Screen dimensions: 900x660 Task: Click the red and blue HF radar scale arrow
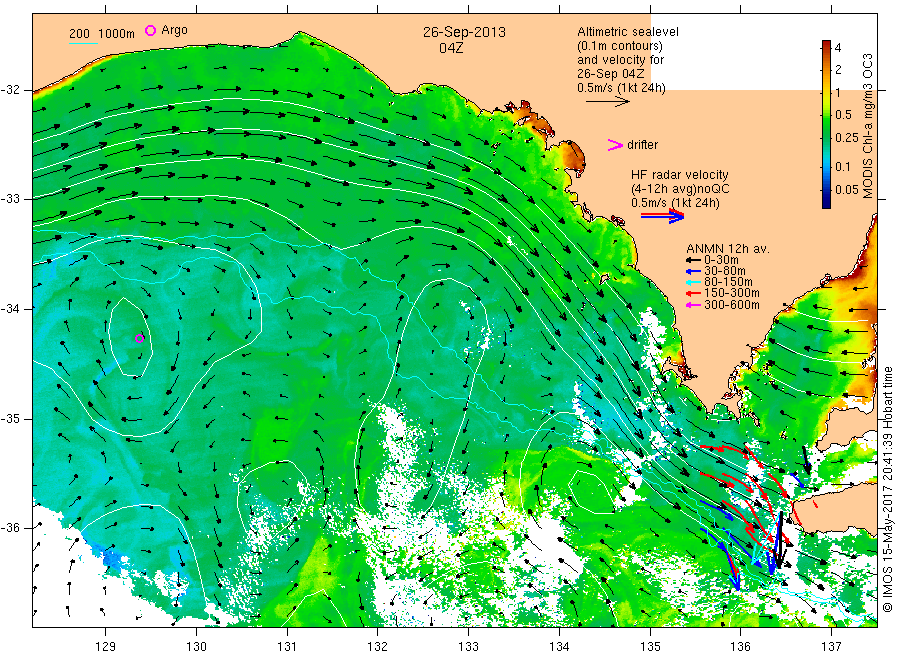pos(662,216)
